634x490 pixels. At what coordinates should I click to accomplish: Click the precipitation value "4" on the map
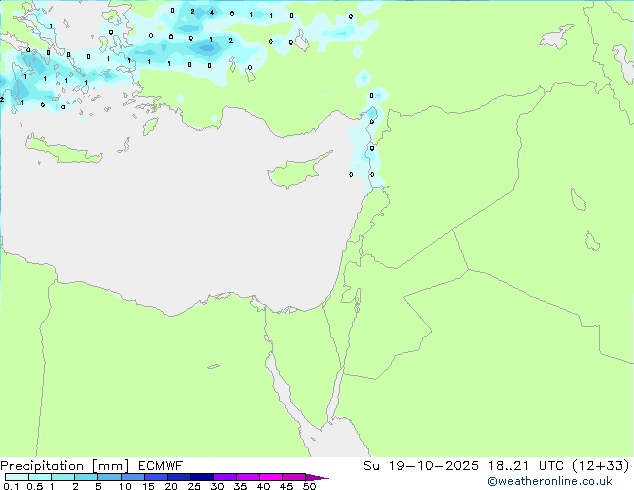211,13
